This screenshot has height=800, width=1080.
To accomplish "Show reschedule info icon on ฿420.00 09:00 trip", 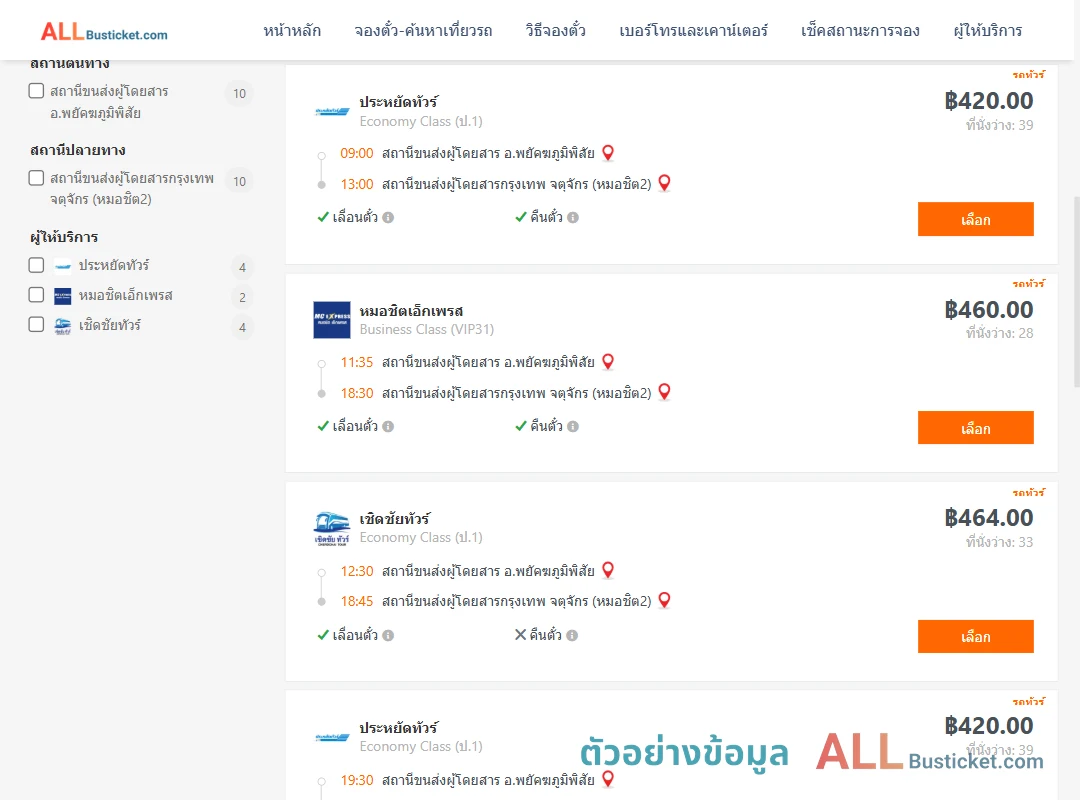I will point(388,218).
